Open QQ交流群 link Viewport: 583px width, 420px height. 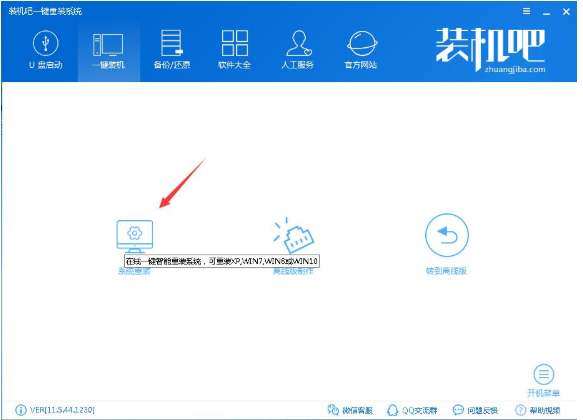[x=412, y=410]
